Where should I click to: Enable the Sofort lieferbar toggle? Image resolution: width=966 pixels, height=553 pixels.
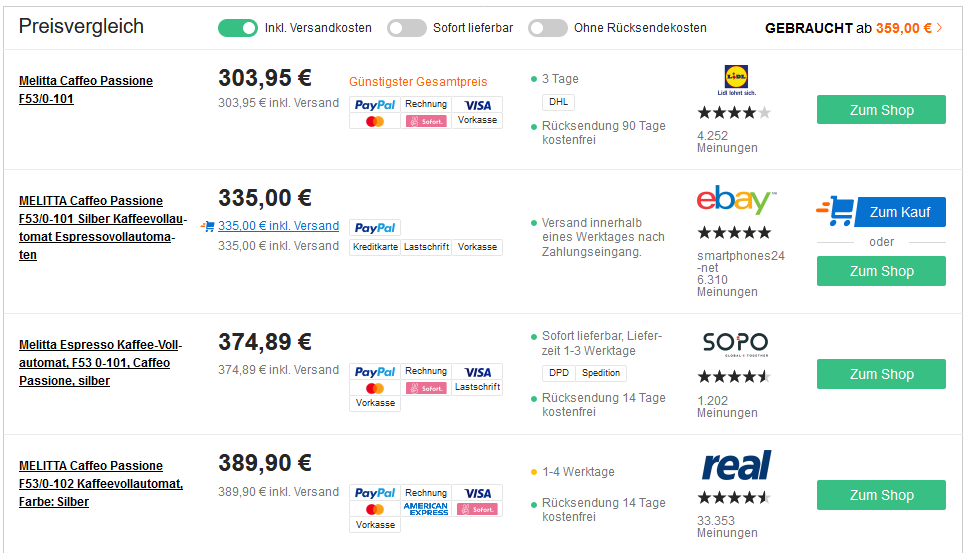(x=407, y=28)
